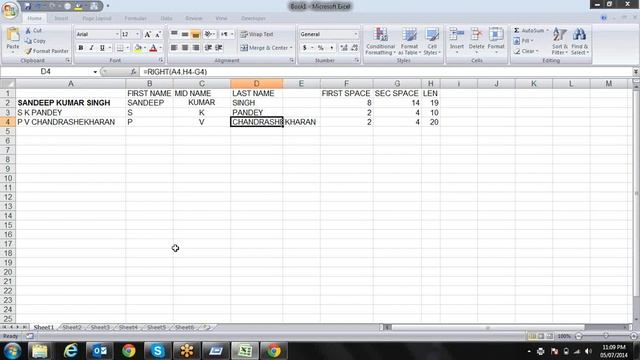Image resolution: width=640 pixels, height=360 pixels.
Task: Toggle horizontal Center alignment
Action: 185,48
